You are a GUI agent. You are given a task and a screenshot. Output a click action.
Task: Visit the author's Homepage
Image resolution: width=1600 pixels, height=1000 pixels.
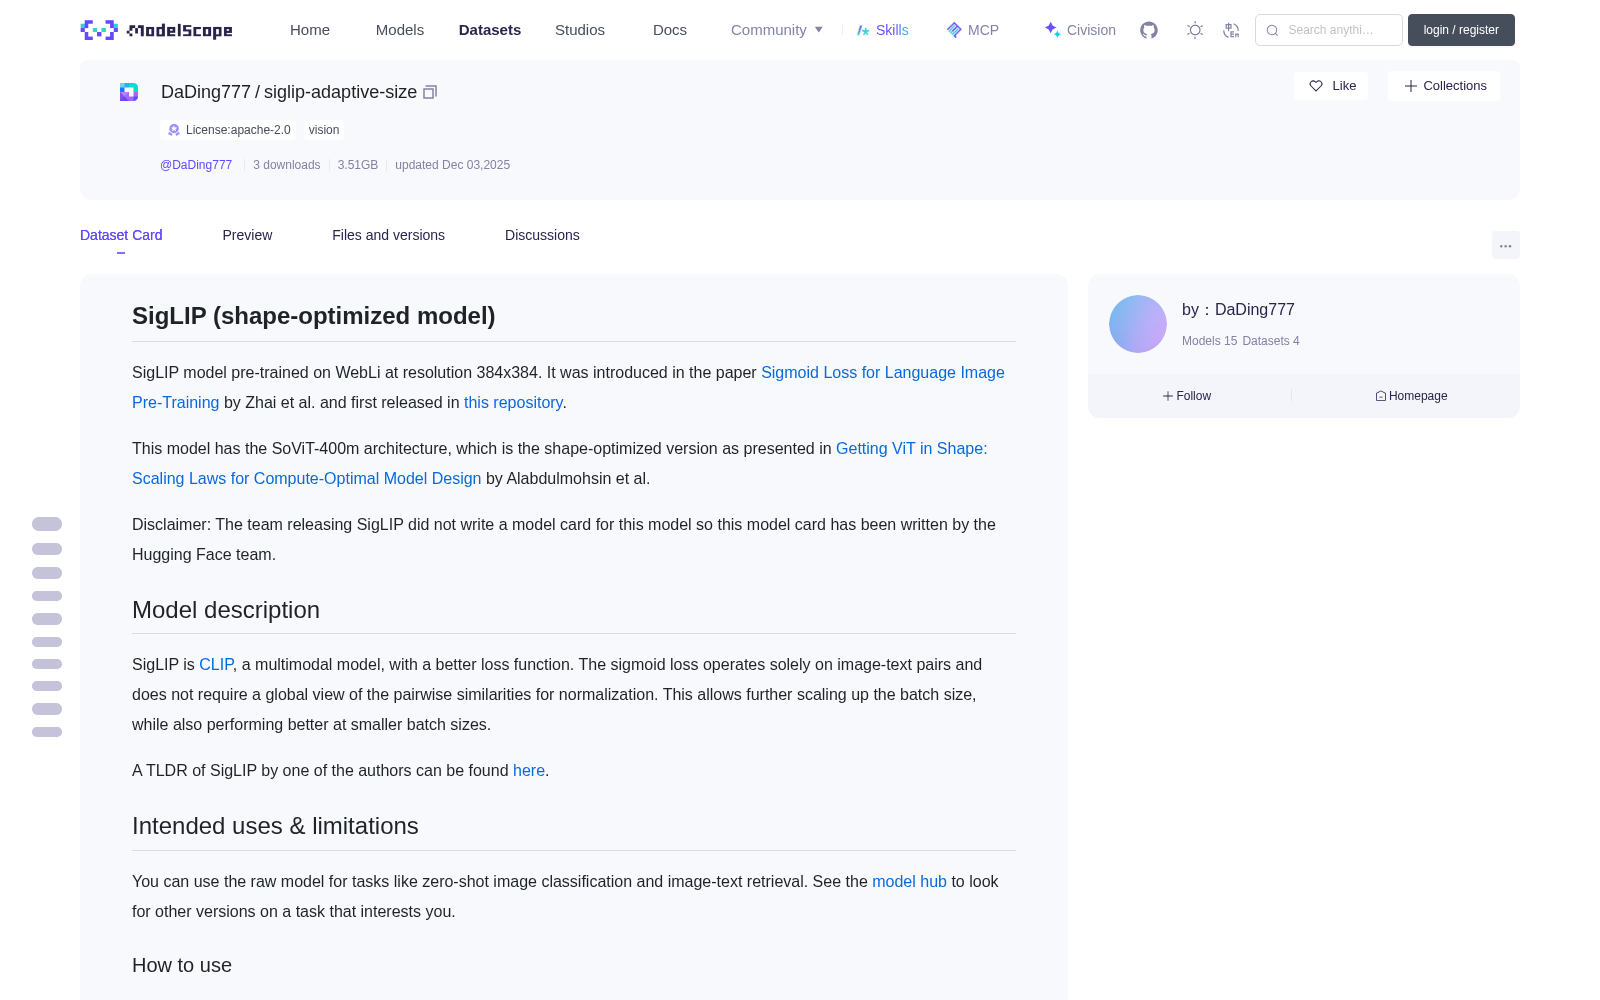pyautogui.click(x=1411, y=396)
